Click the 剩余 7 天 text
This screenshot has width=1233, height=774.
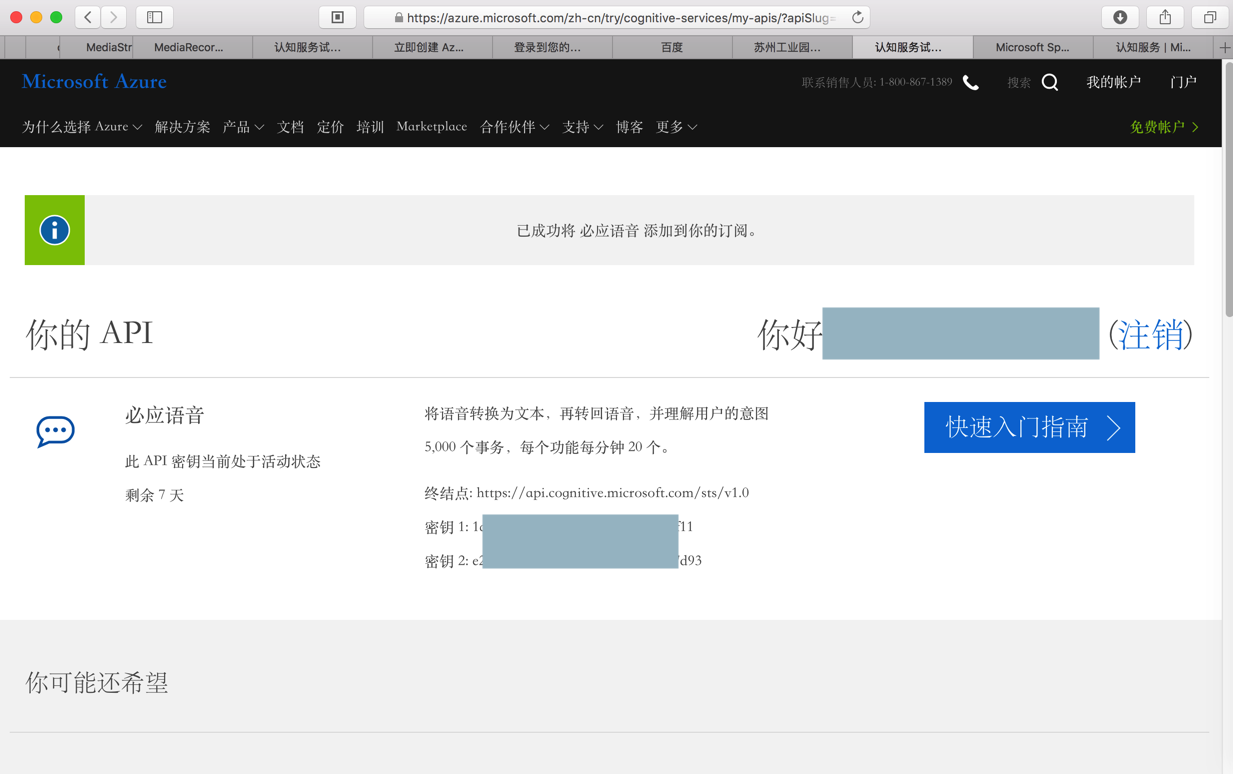click(154, 495)
